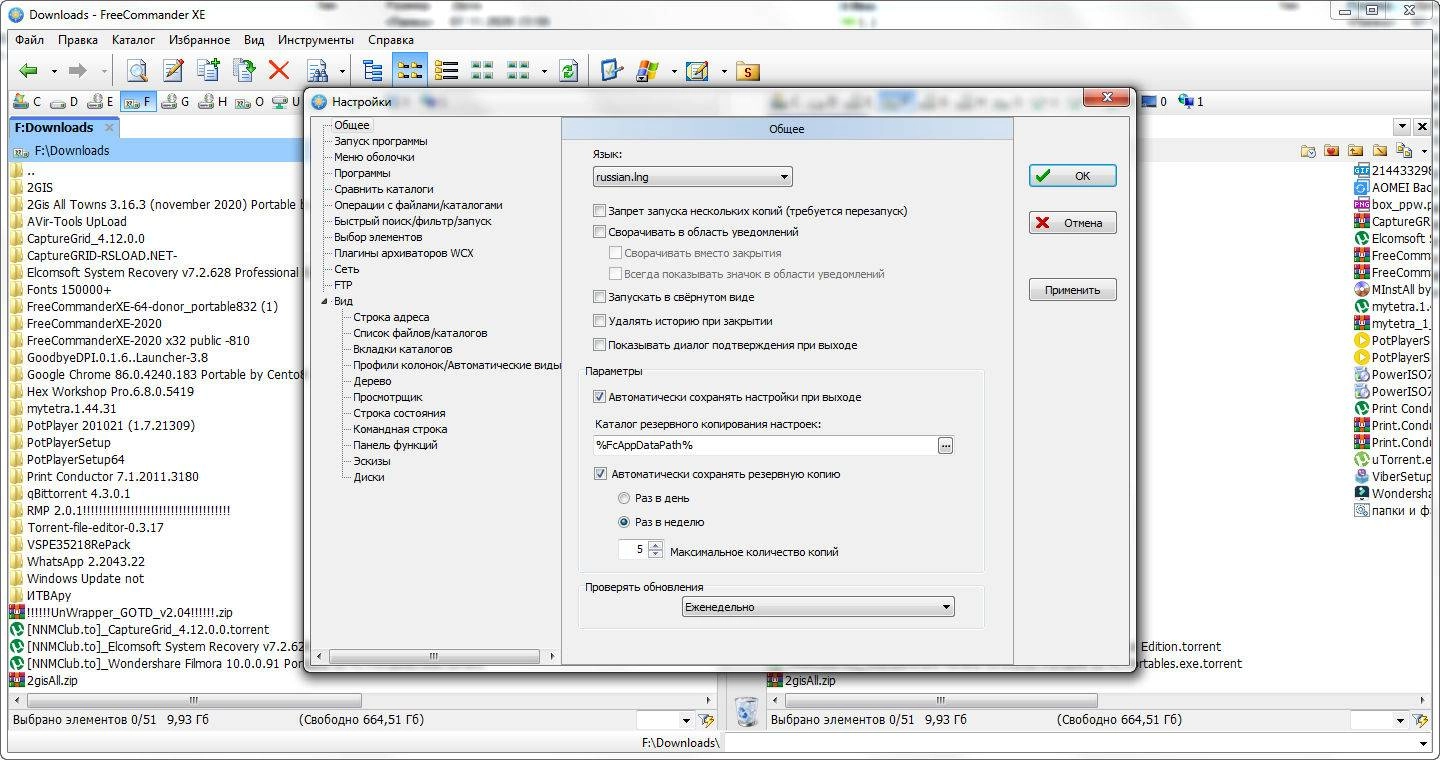Enable 'Удалять историю при закрытии' checkbox
This screenshot has width=1440, height=760.
(599, 321)
